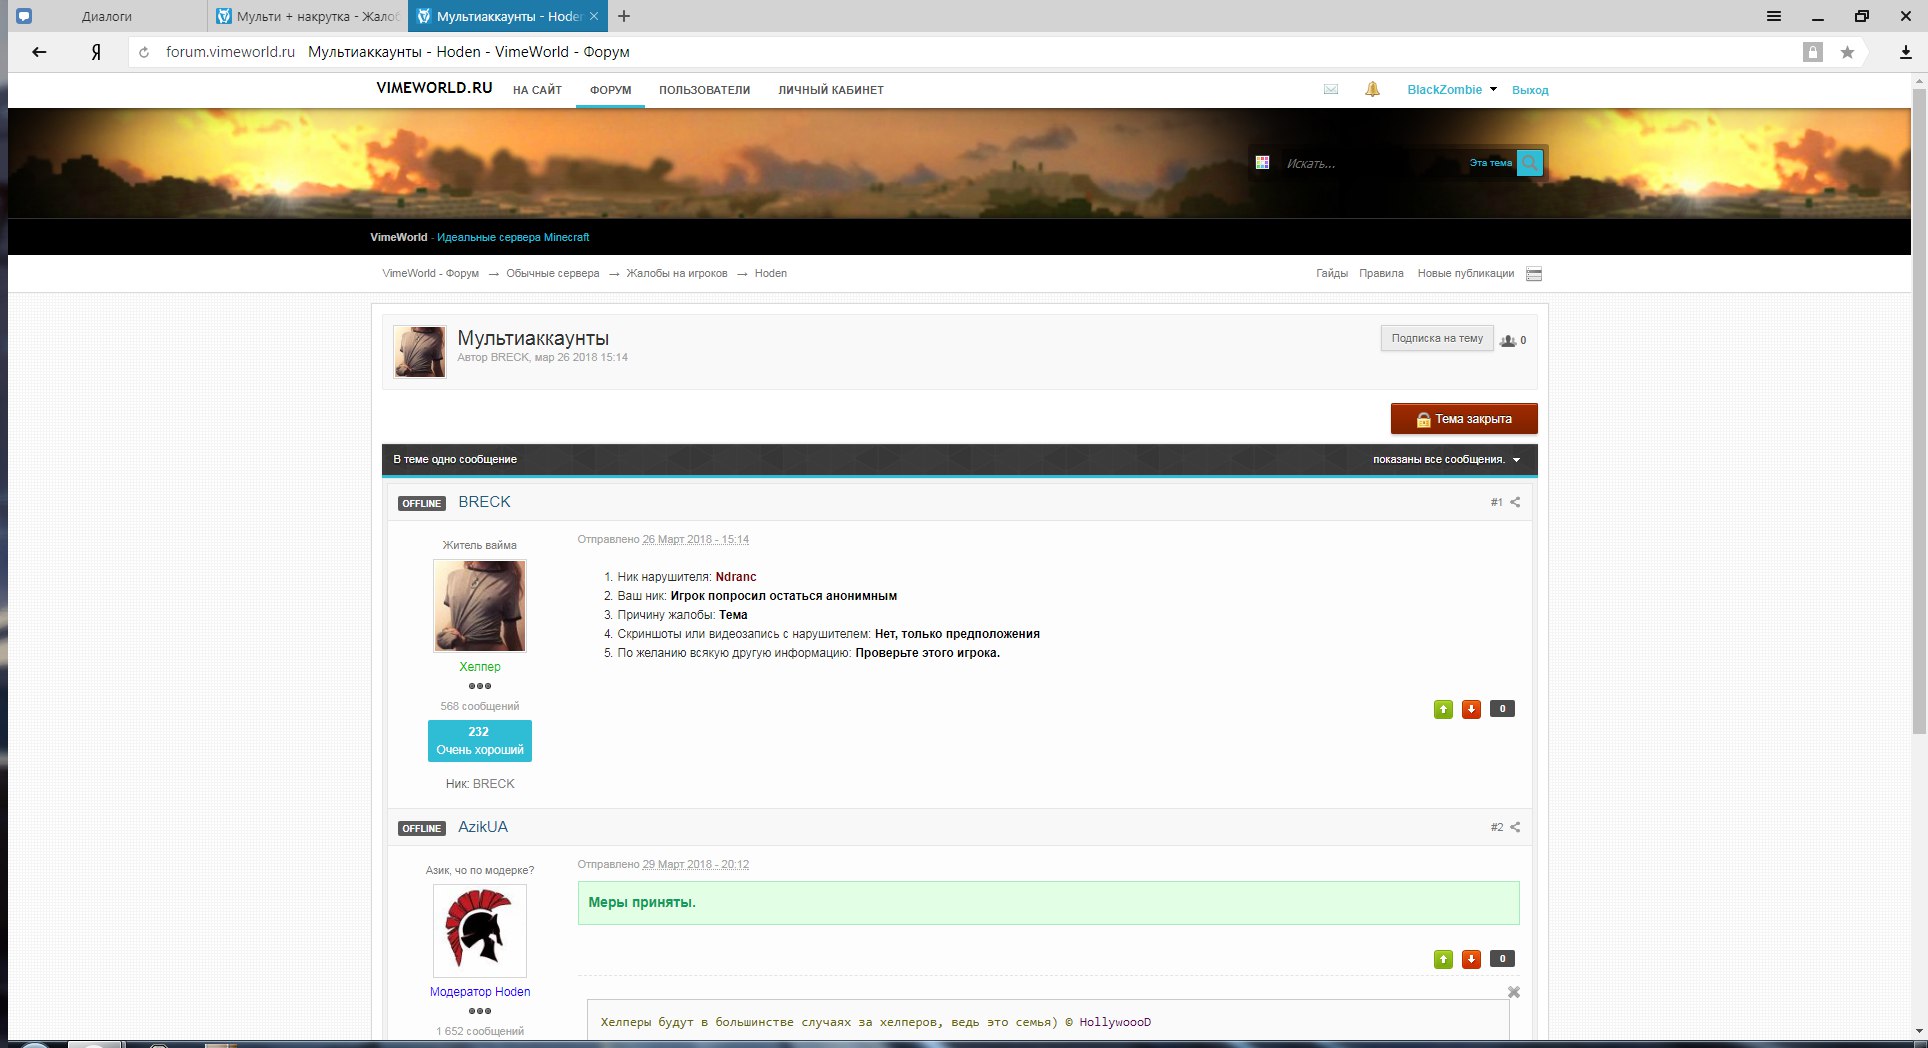Click the page vertical scrollbar
The width and height of the screenshot is (1928, 1048).
(x=1919, y=410)
